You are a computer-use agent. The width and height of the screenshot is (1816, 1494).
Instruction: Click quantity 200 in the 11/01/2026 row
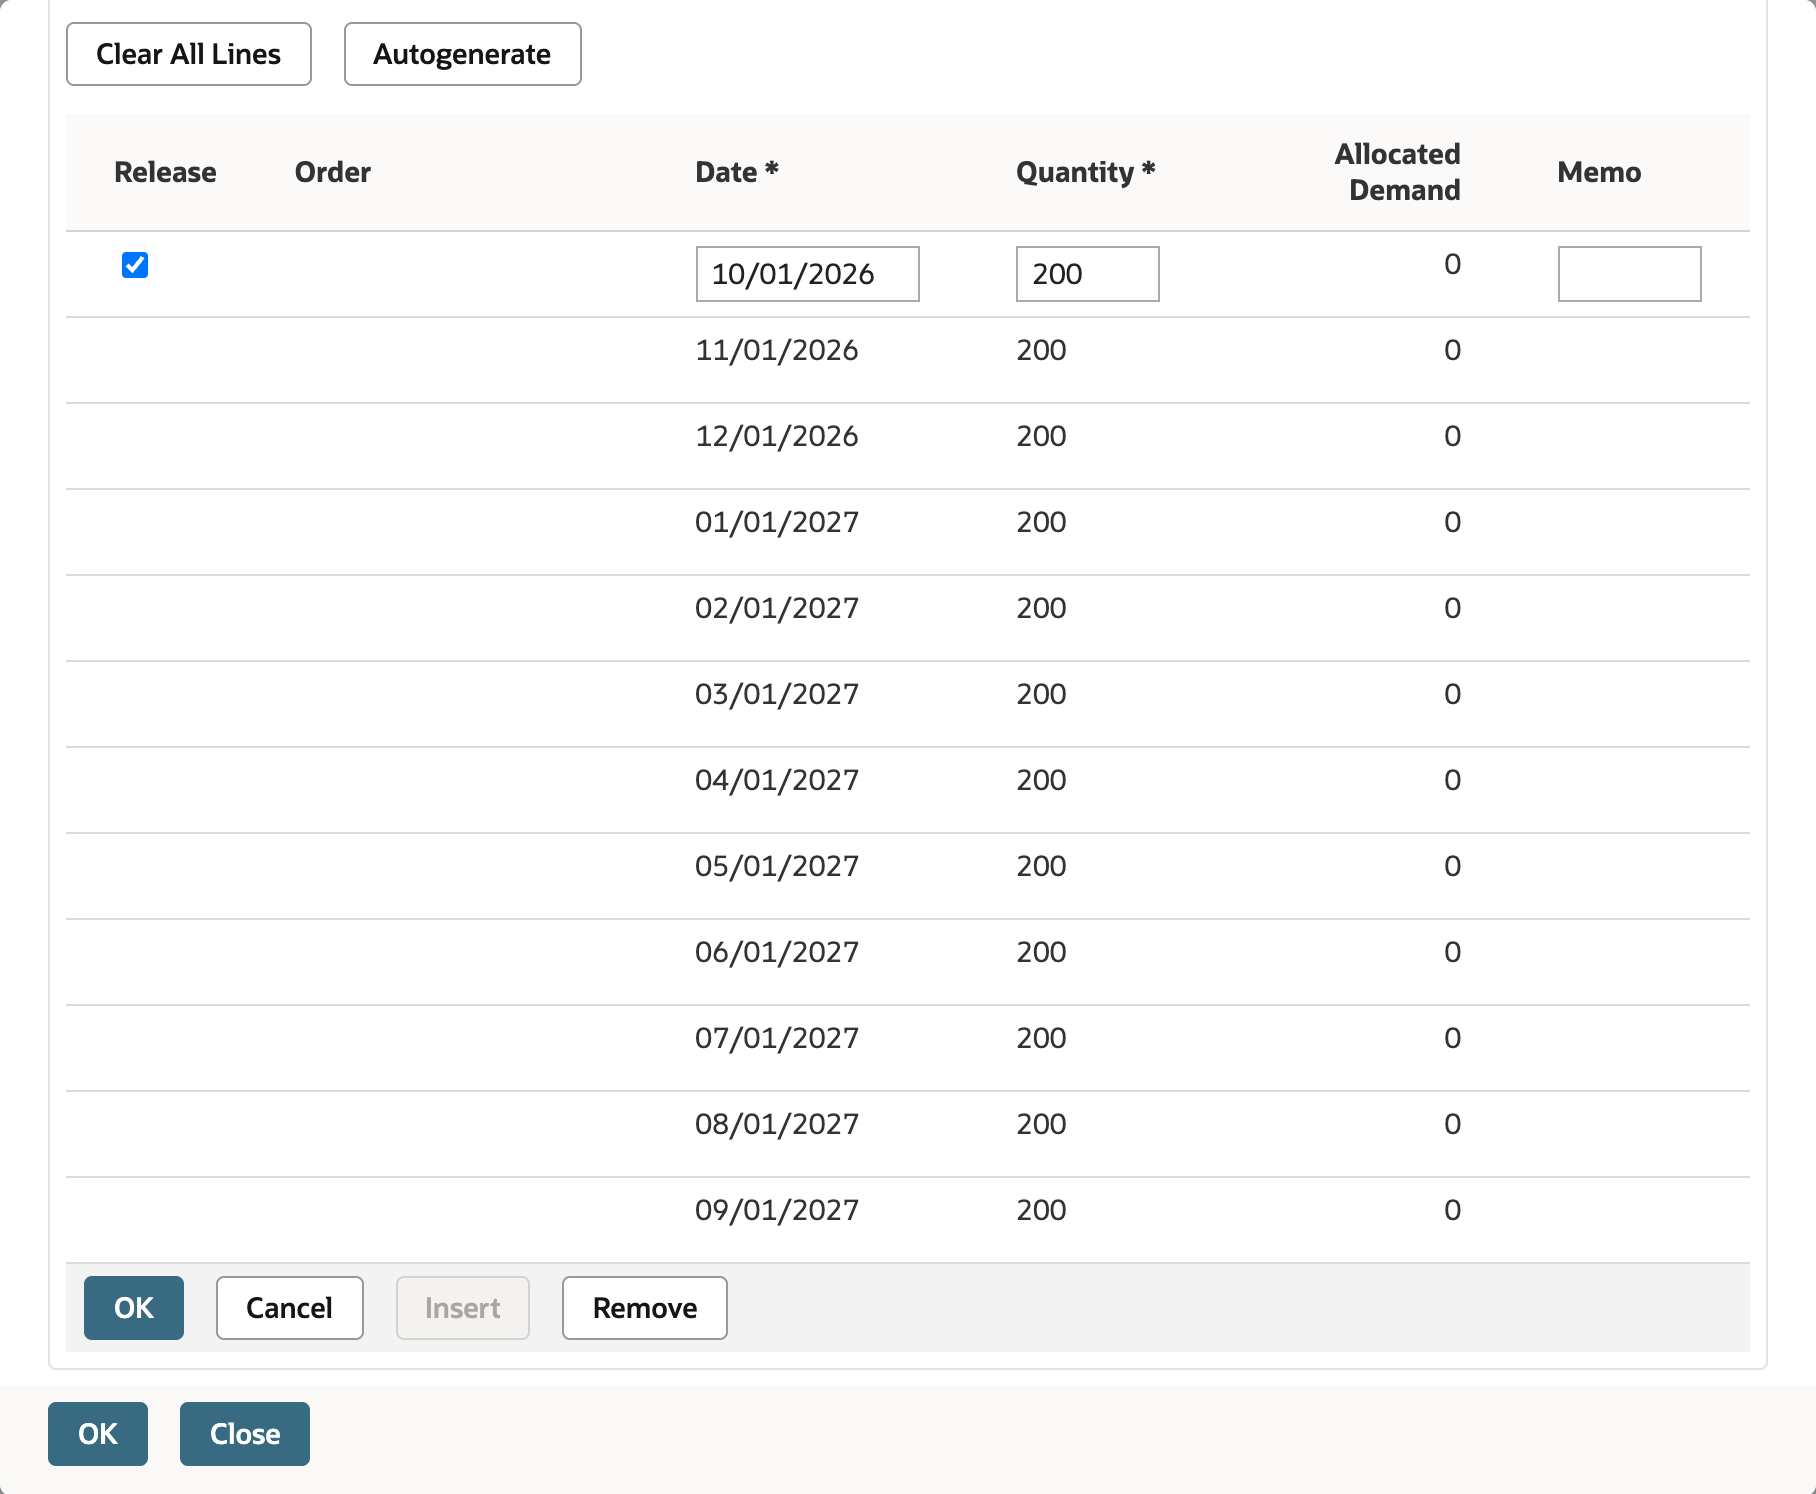pos(1041,350)
